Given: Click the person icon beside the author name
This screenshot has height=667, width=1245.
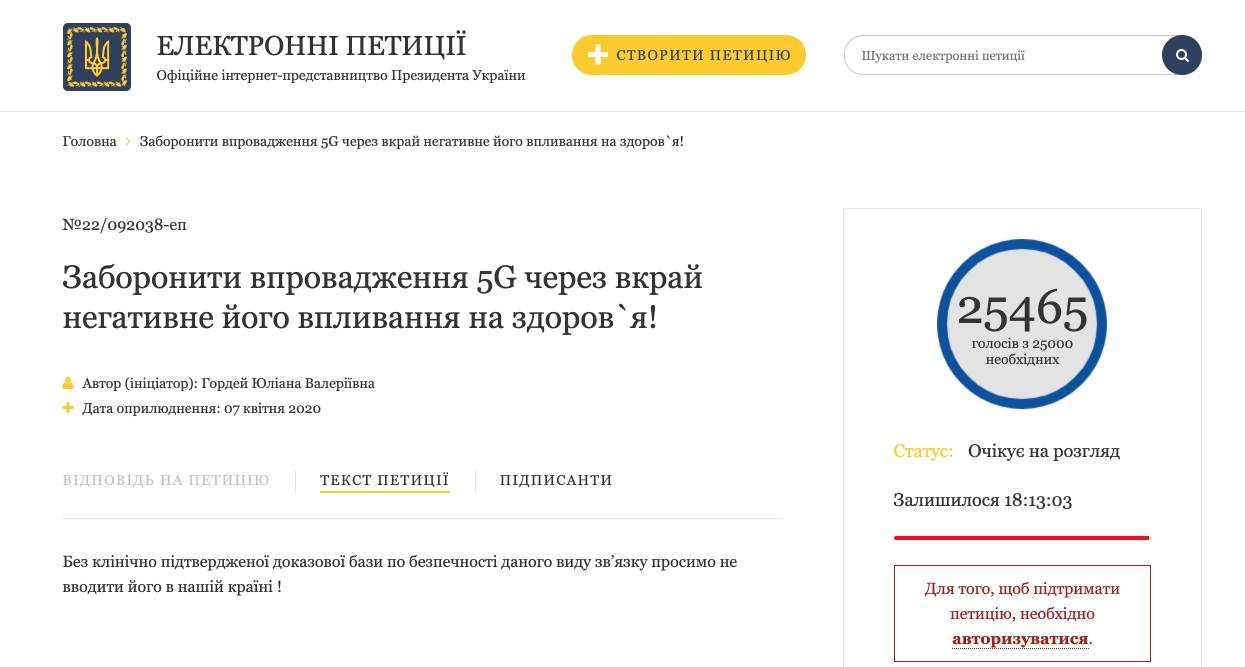Looking at the screenshot, I should point(68,383).
